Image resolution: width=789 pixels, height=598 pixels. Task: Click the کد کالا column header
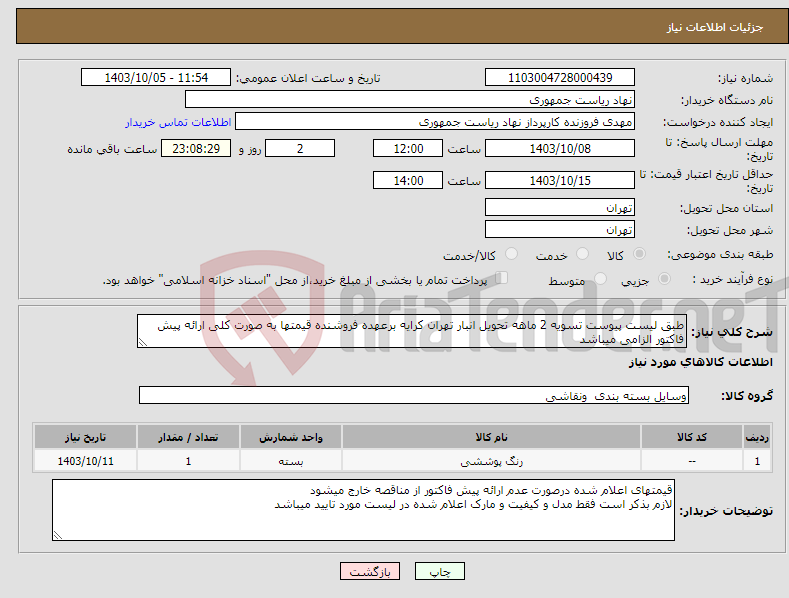[x=692, y=437]
